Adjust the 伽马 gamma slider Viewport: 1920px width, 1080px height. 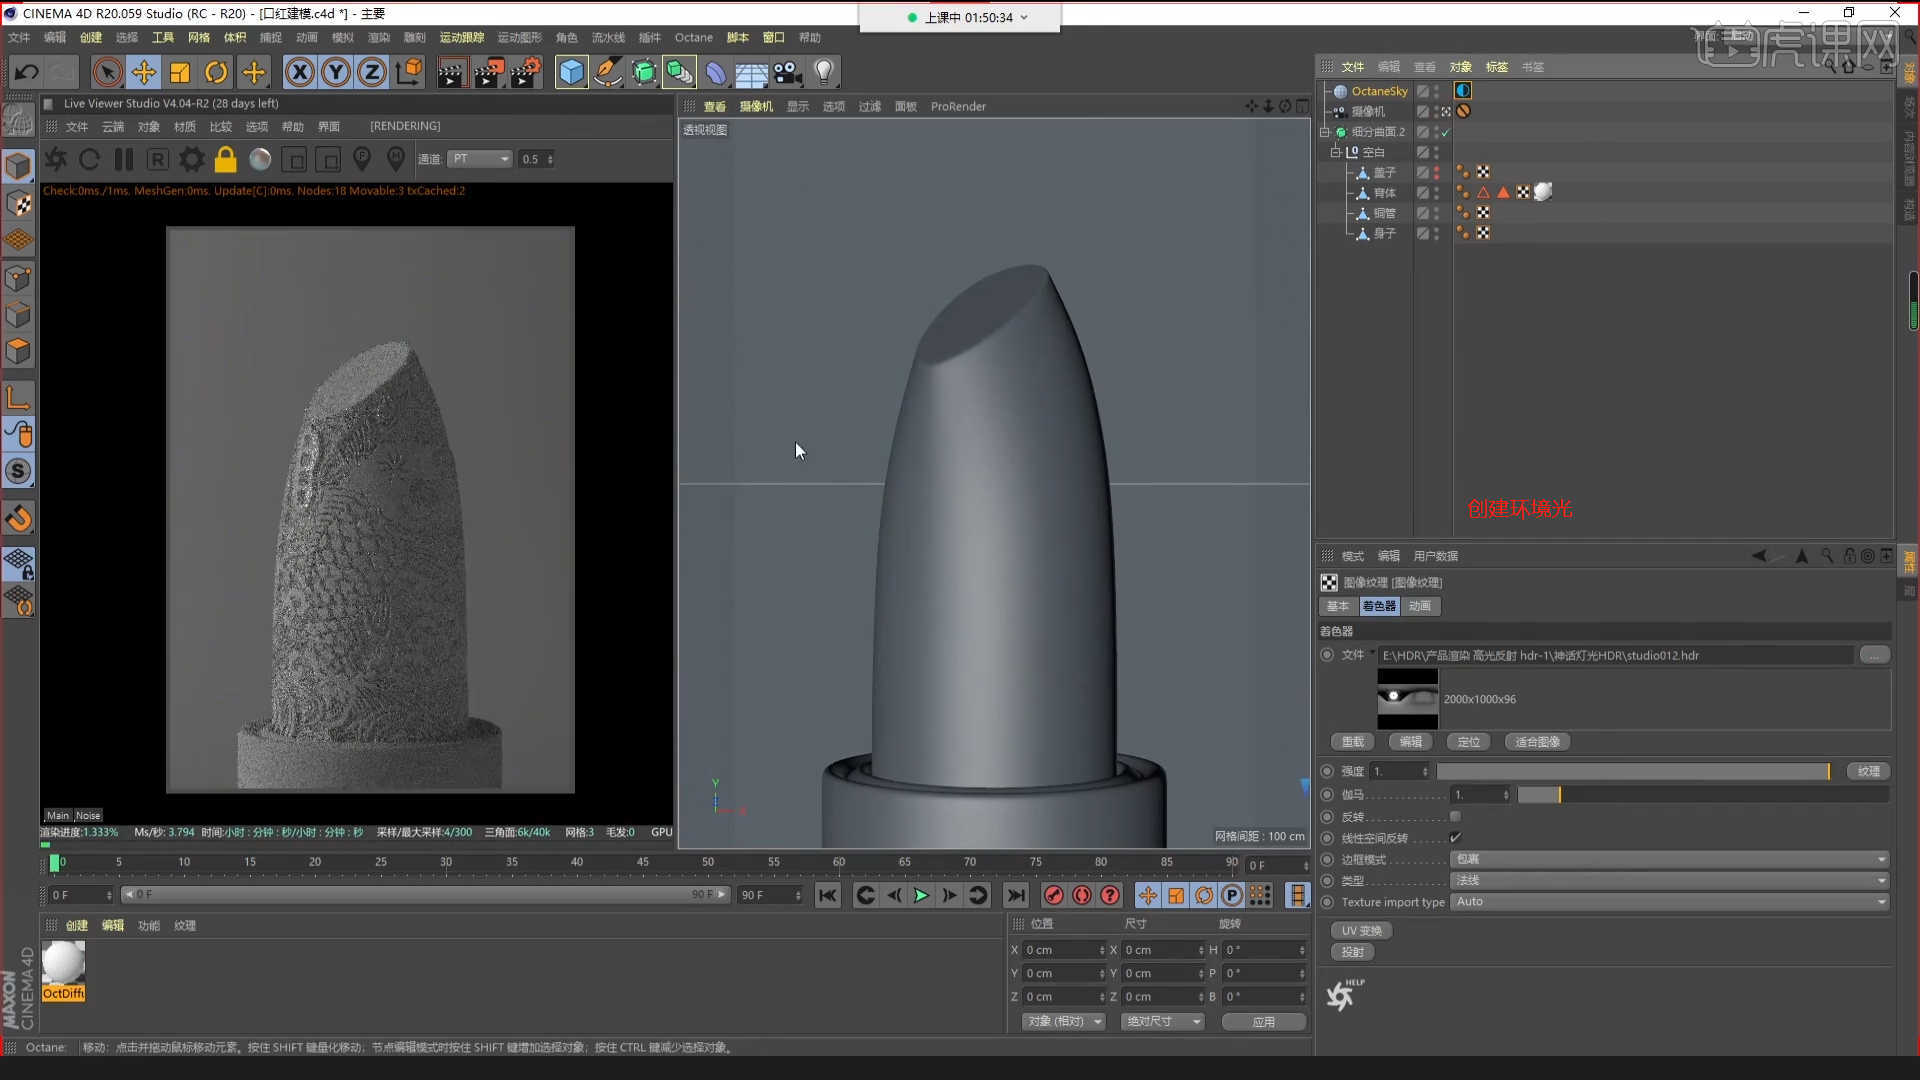click(1703, 795)
